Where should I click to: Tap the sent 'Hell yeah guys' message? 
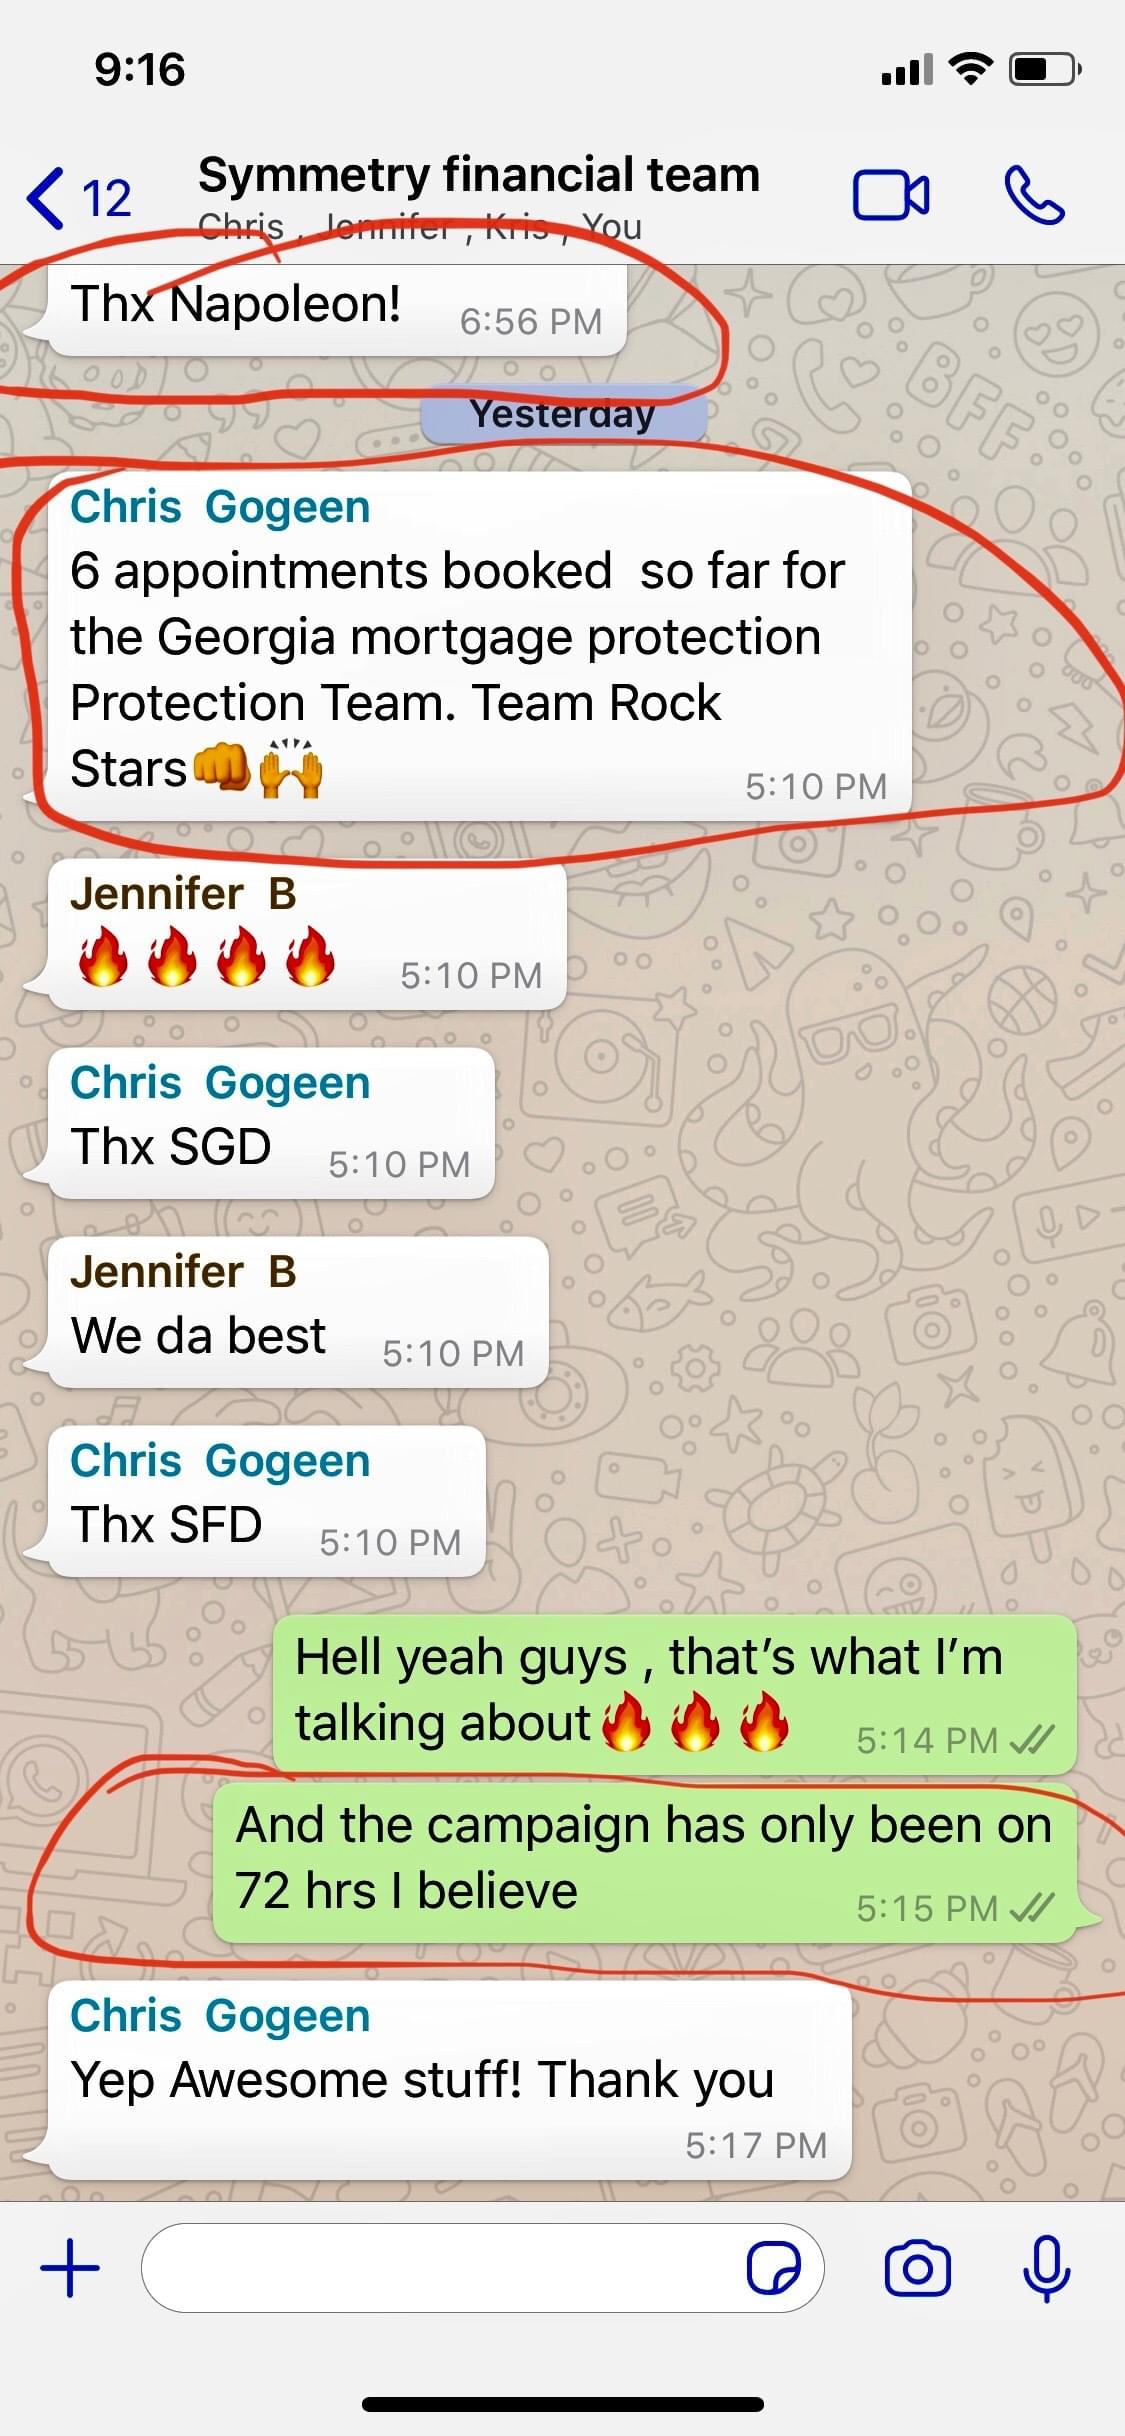coord(675,1693)
